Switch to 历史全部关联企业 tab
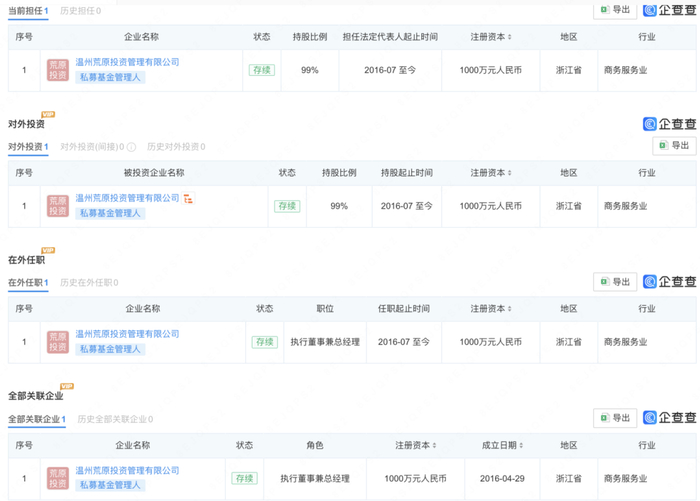 114,419
